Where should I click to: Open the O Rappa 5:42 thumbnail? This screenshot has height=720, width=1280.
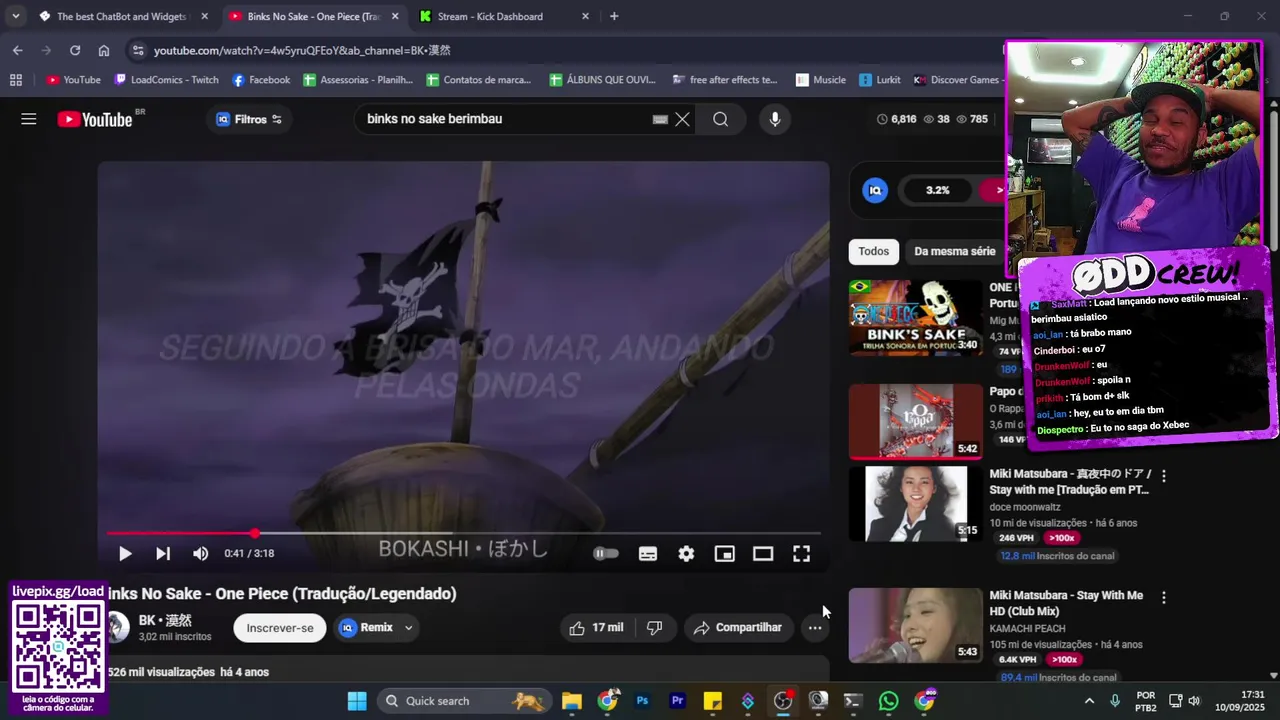pos(916,421)
